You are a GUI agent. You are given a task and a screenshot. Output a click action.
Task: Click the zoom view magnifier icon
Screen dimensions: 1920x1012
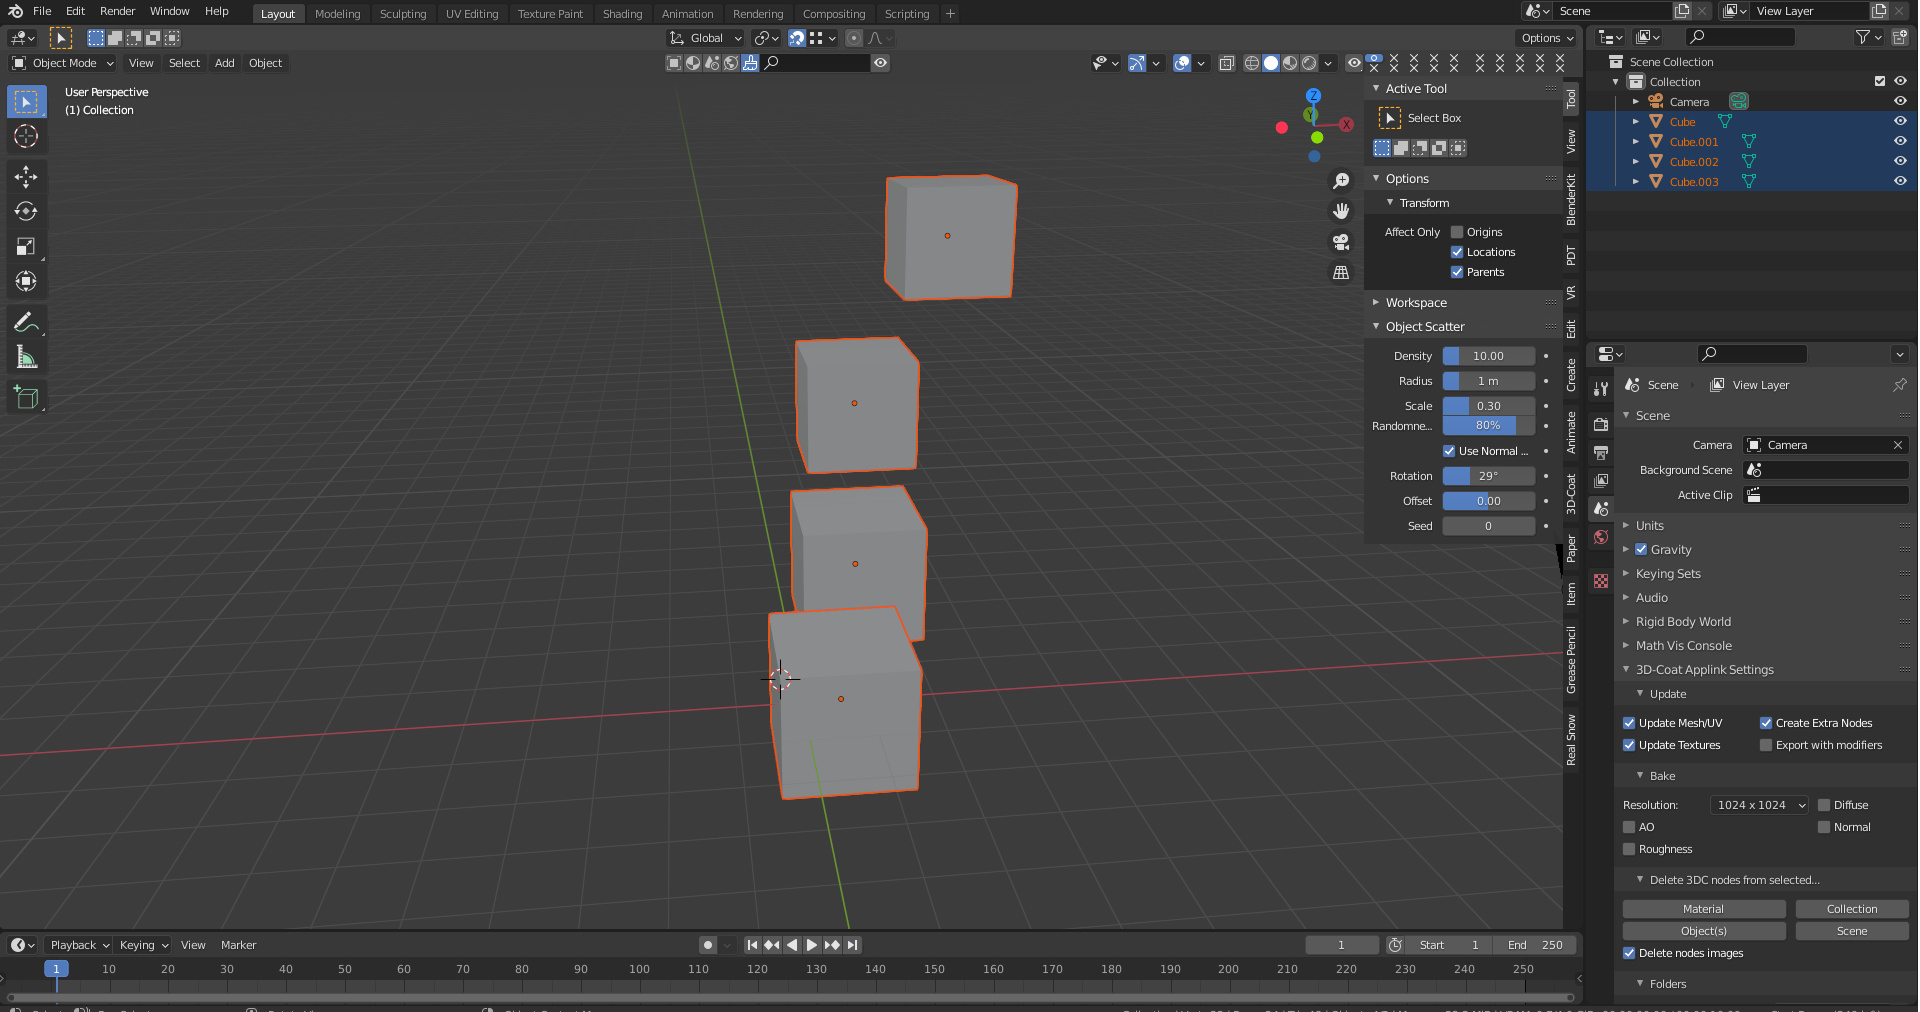1341,181
